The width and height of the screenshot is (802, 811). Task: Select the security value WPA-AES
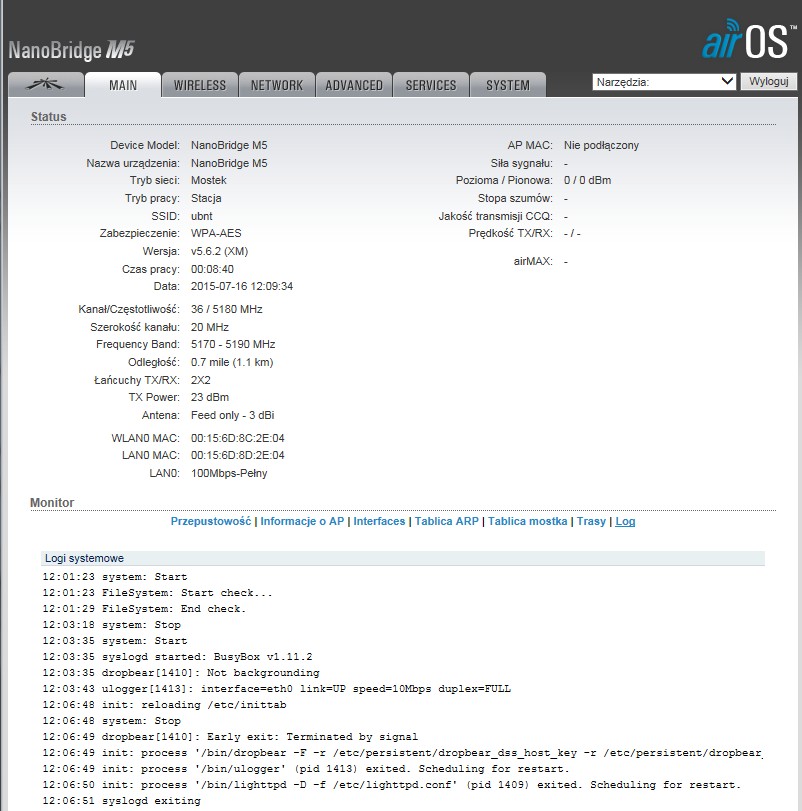tap(216, 233)
